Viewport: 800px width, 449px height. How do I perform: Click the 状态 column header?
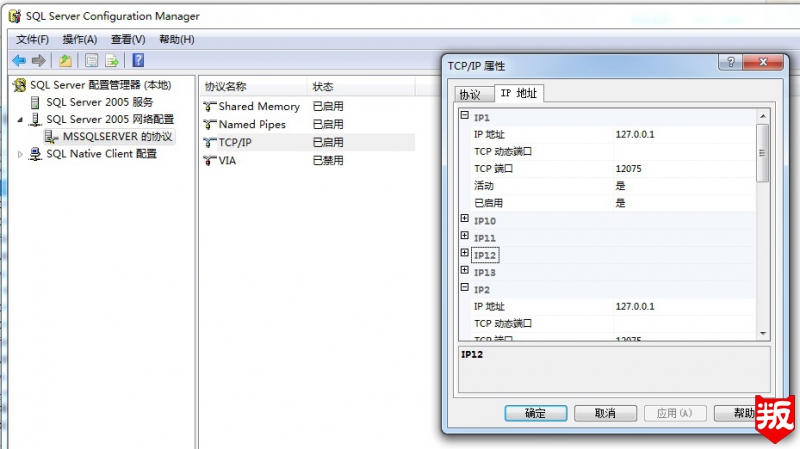click(361, 87)
